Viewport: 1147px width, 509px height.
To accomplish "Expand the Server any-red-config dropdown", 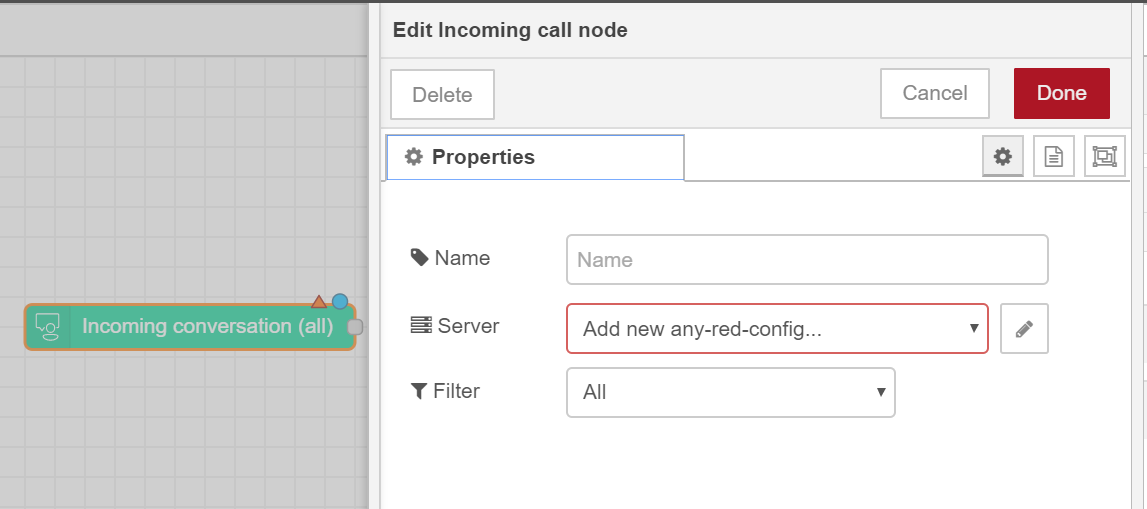I will (x=778, y=328).
